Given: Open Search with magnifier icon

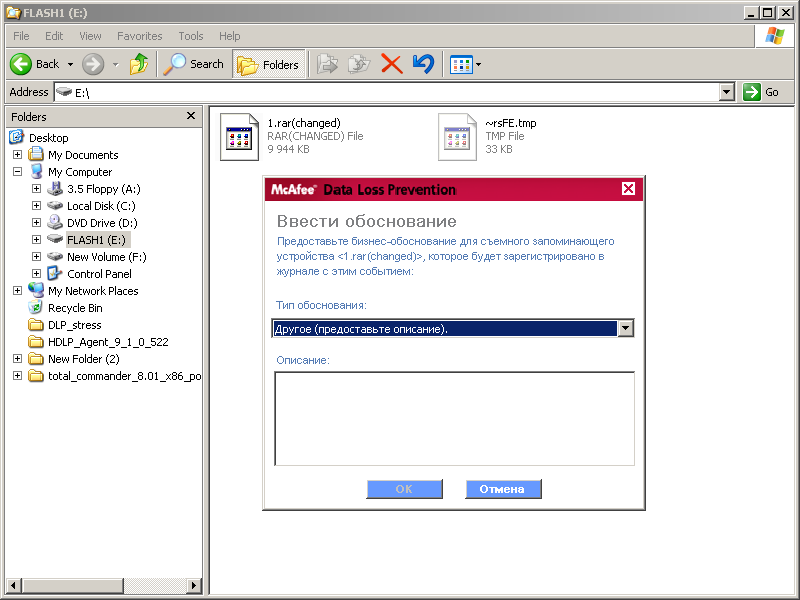Looking at the screenshot, I should pos(193,64).
